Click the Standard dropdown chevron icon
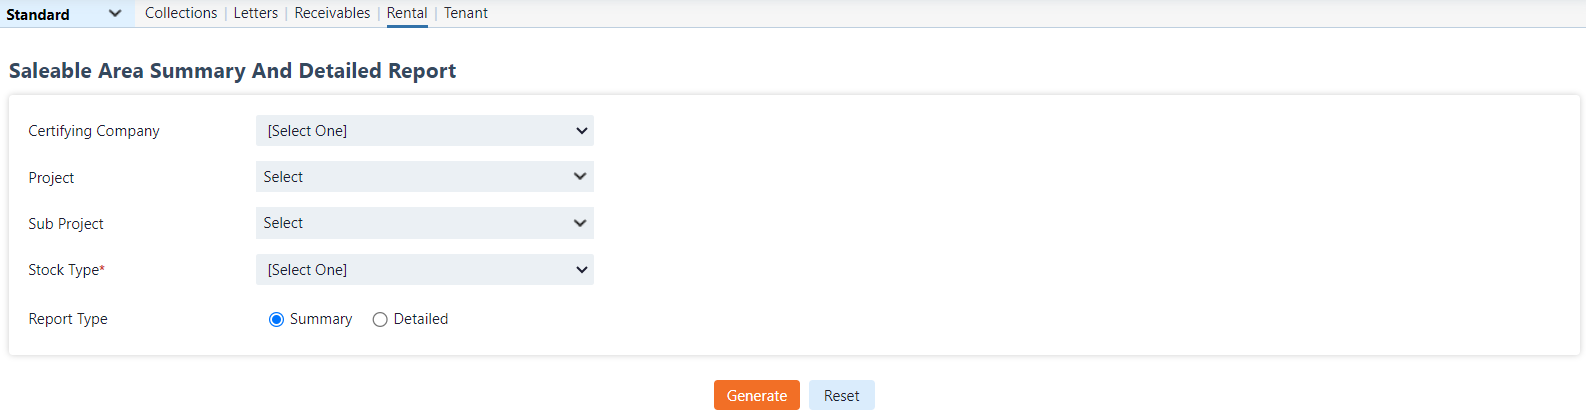Viewport: 1586px width, 418px height. click(115, 14)
